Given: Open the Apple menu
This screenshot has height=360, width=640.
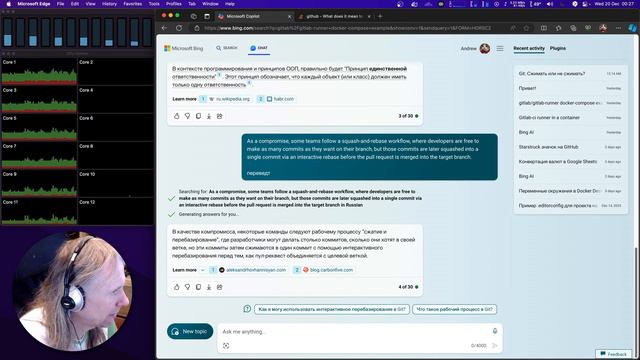Looking at the screenshot, I should point(8,4).
